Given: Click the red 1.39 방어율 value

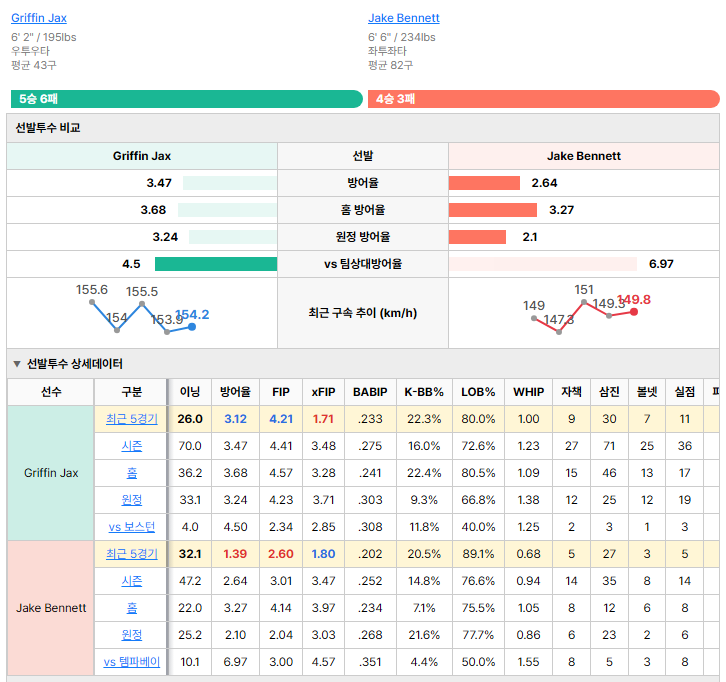Looking at the screenshot, I should pyautogui.click(x=235, y=554).
